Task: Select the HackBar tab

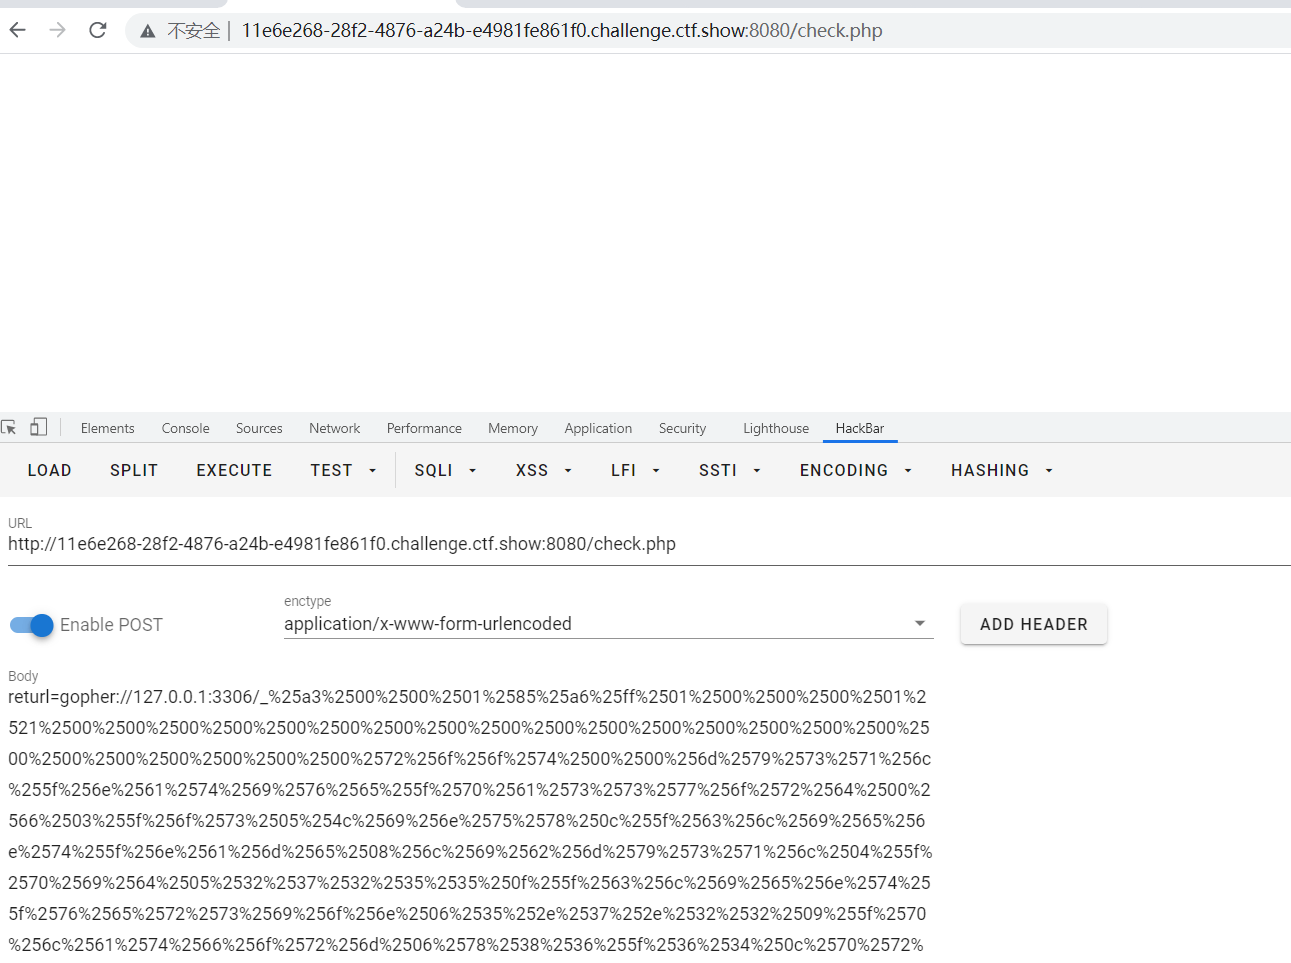Action: click(860, 428)
